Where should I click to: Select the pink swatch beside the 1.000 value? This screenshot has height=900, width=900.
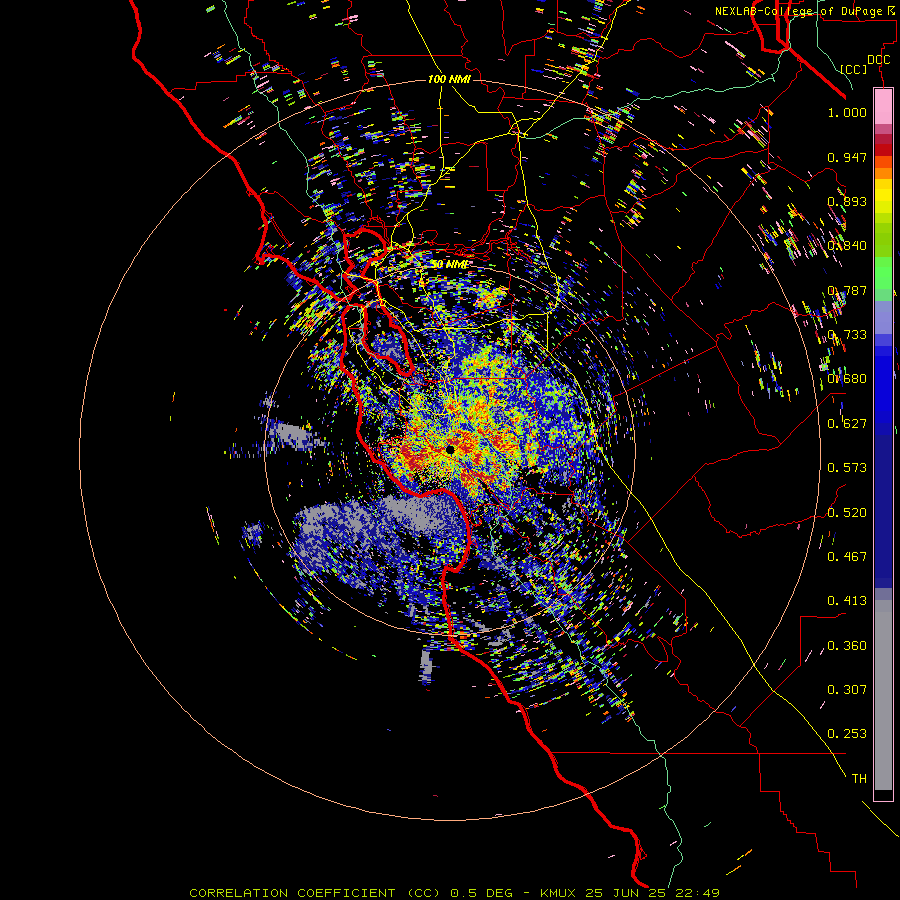click(x=883, y=107)
